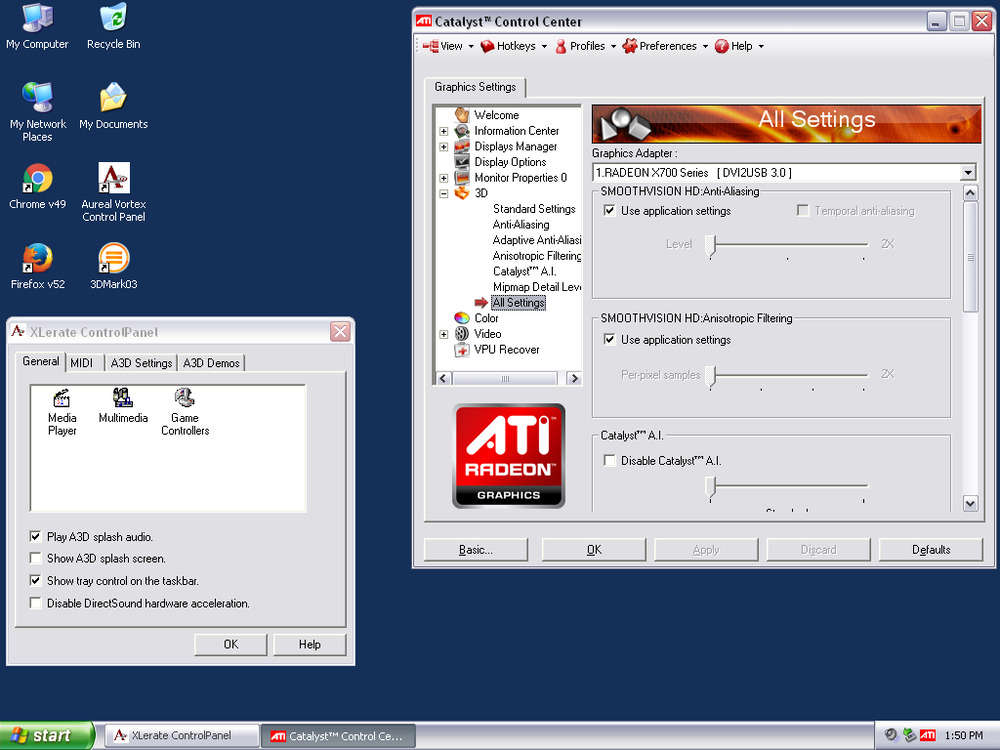The height and width of the screenshot is (750, 1000).
Task: Open the Profiles menu dropdown
Action: pyautogui.click(x=585, y=46)
